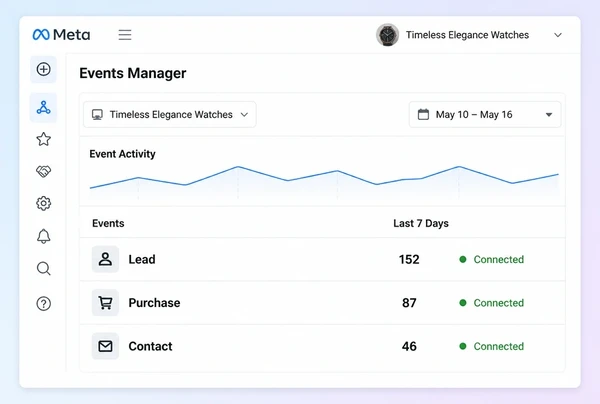Viewport: 600px width, 404px height.
Task: Open the Contact event row
Action: point(322,347)
